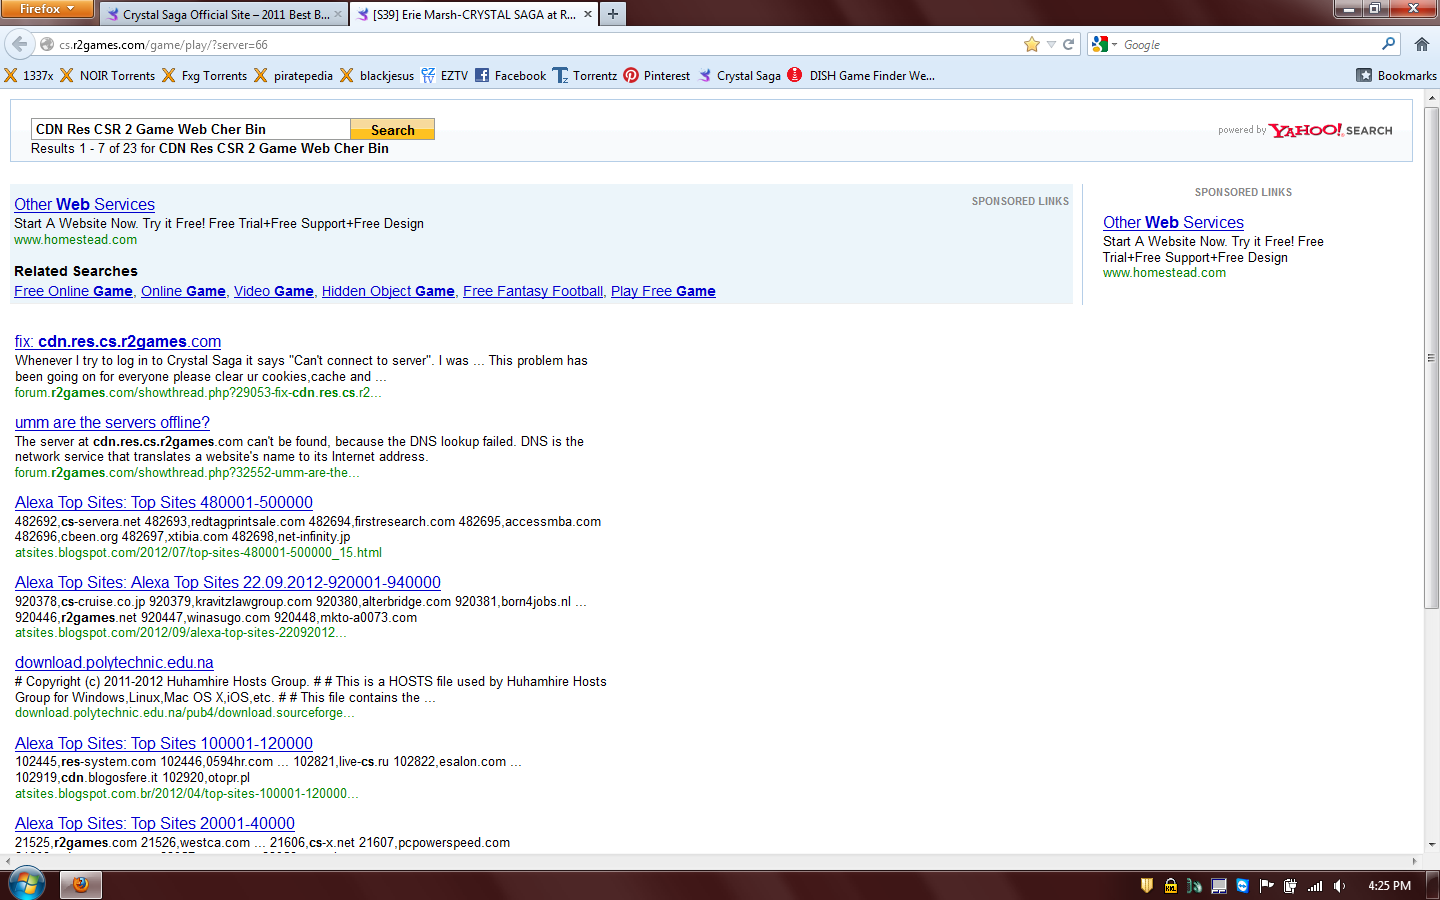Open the search engine selector dropdown
The height and width of the screenshot is (900, 1440).
tap(1105, 44)
